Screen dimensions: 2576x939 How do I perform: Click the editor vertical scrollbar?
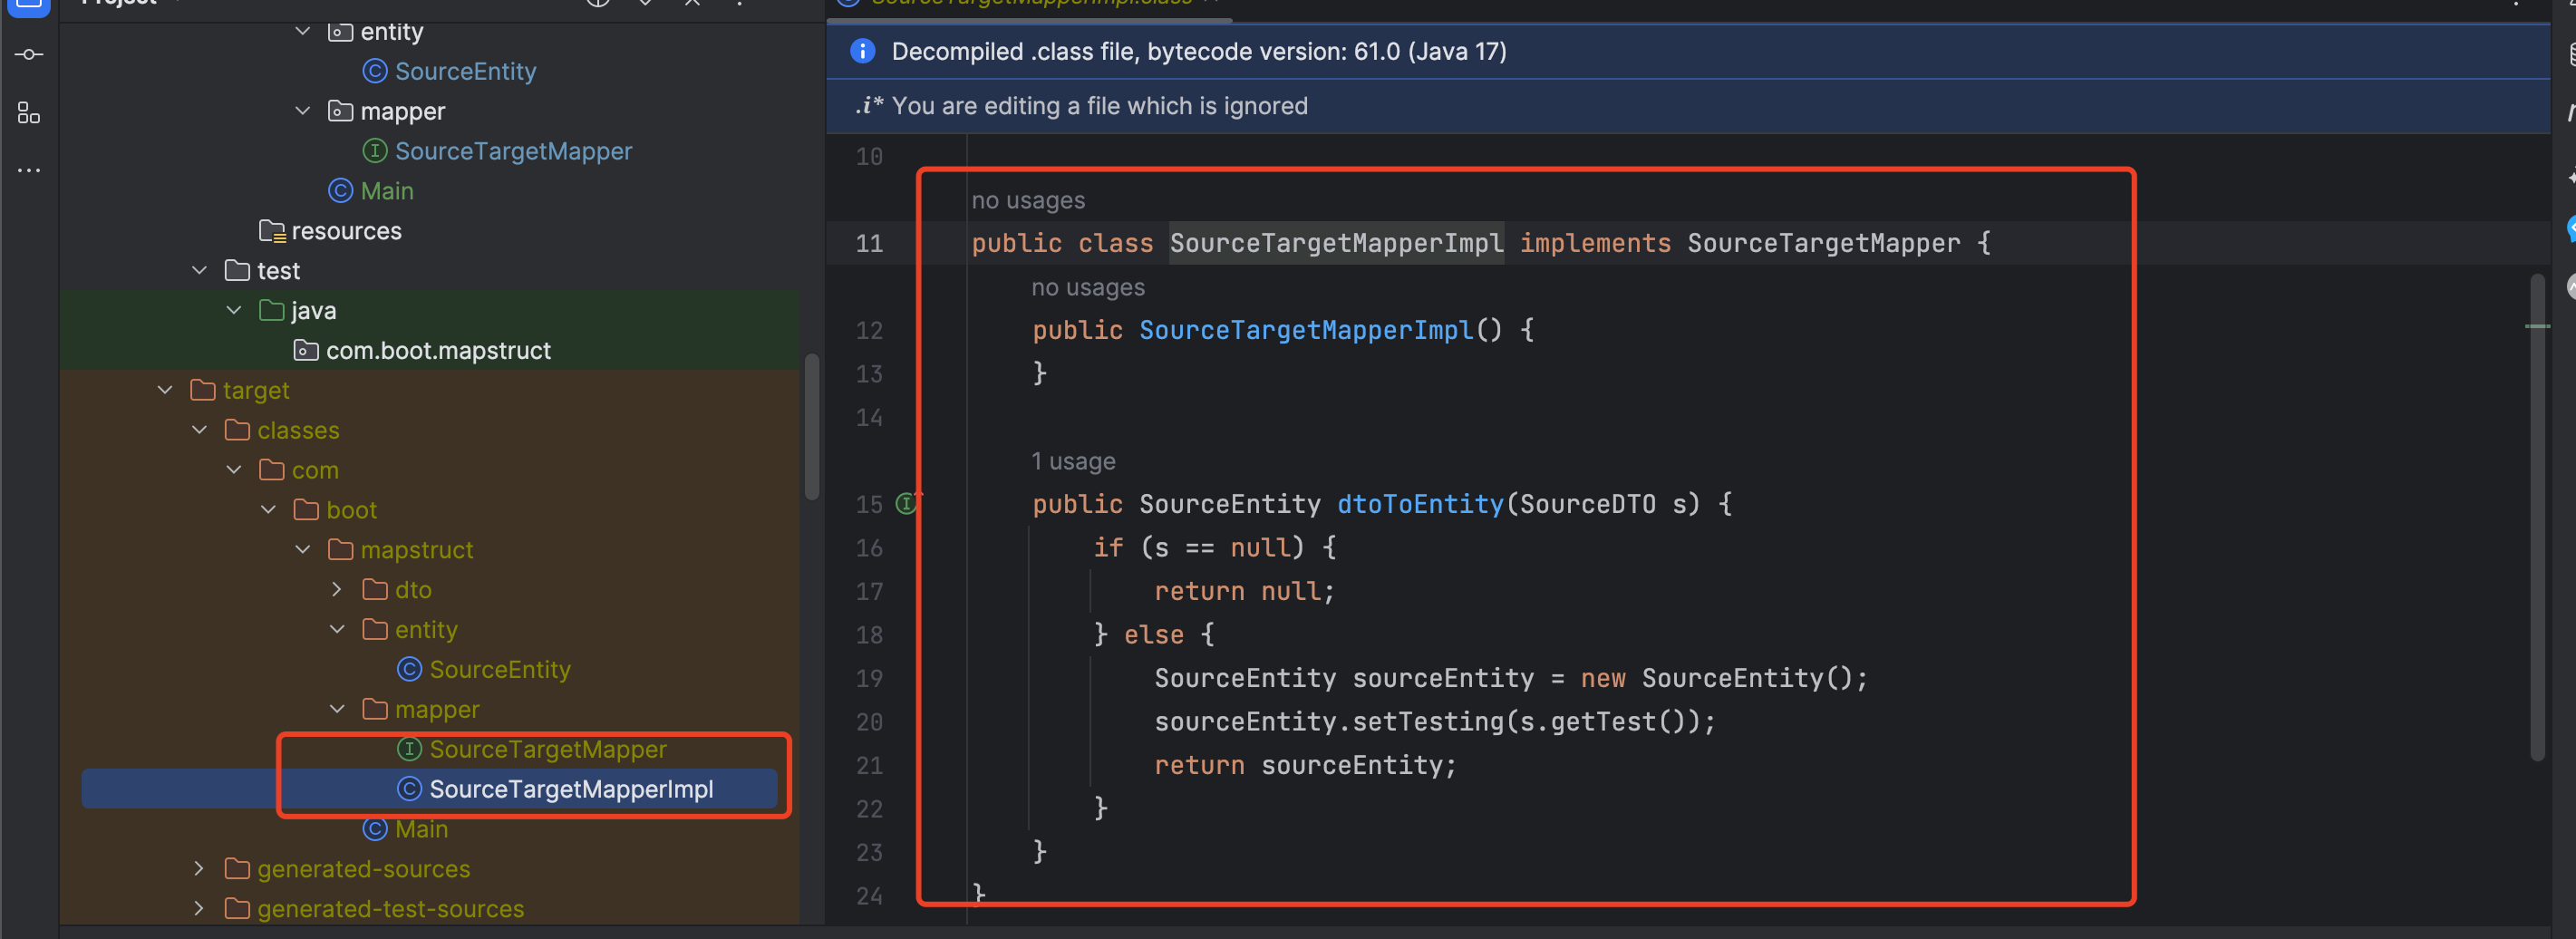[x=2537, y=516]
